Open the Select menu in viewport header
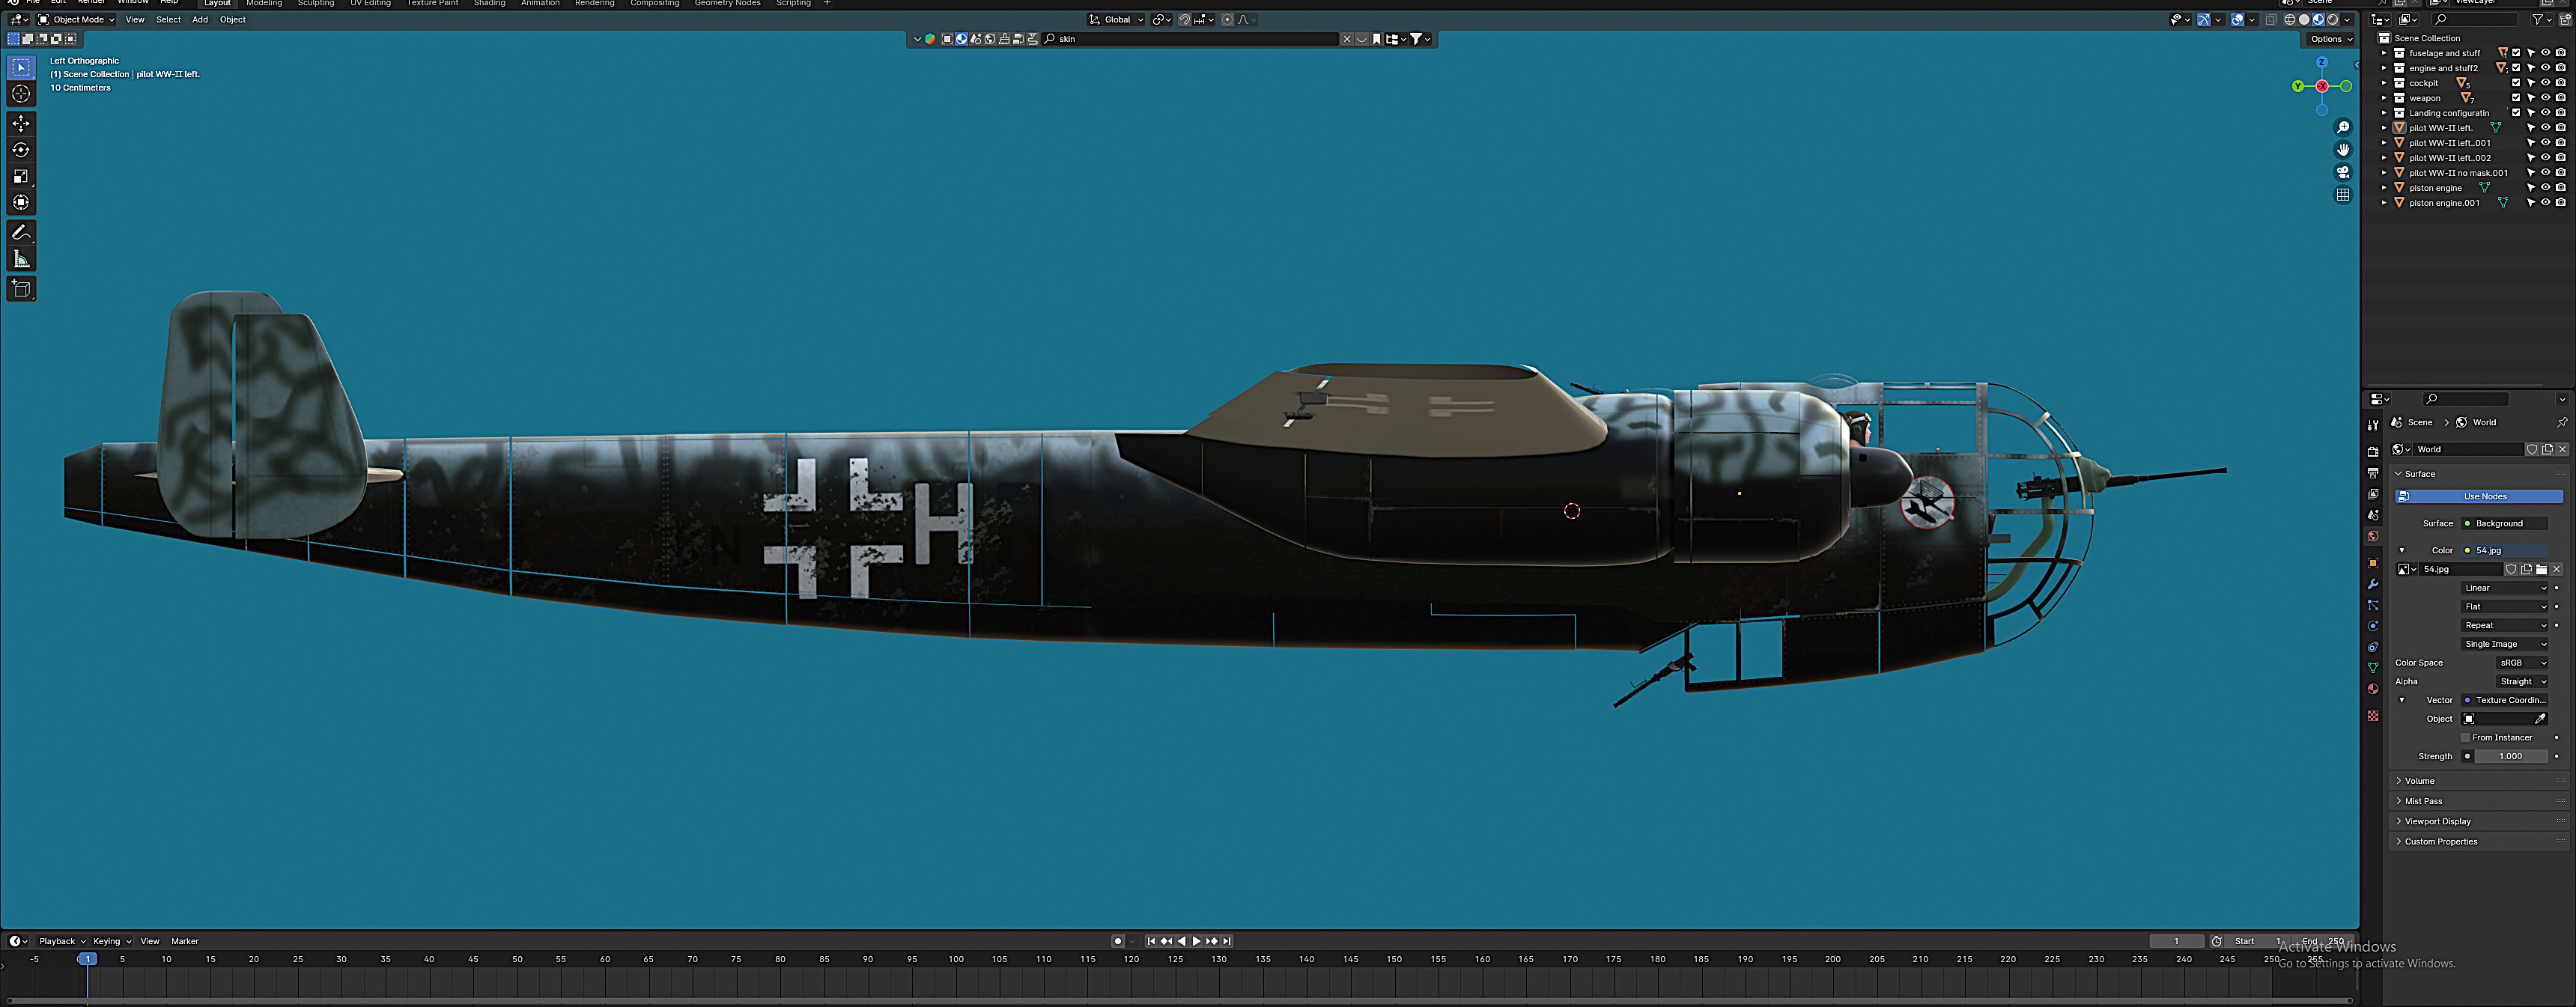The image size is (2576, 1007). point(168,20)
